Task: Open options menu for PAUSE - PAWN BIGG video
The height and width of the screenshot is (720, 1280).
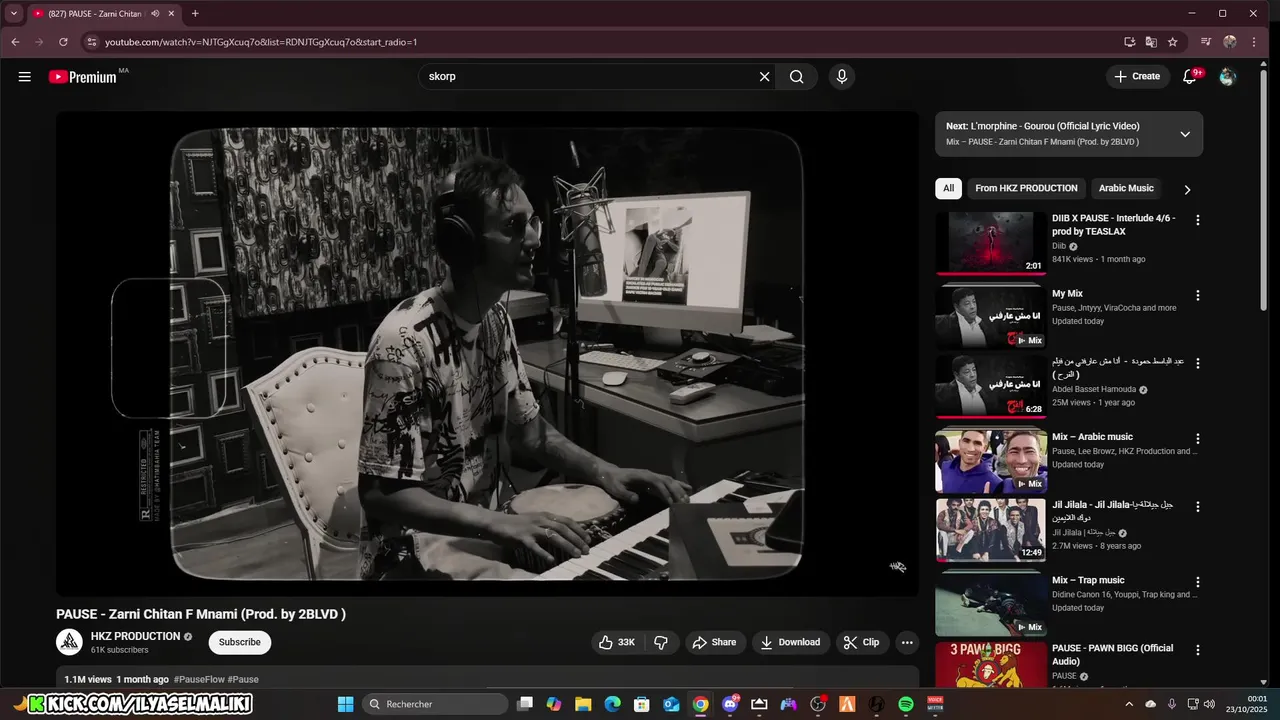Action: click(x=1198, y=650)
